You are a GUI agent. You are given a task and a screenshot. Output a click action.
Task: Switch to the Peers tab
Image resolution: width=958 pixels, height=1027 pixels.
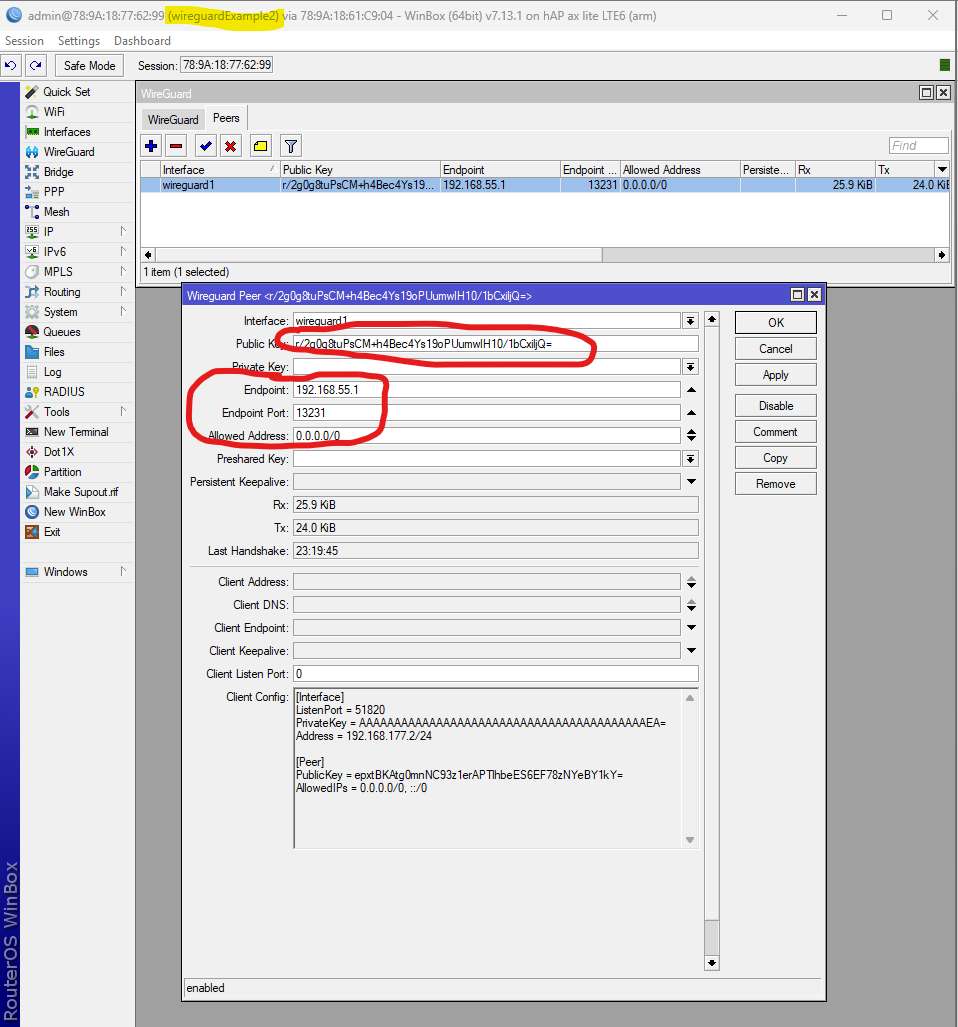[226, 118]
